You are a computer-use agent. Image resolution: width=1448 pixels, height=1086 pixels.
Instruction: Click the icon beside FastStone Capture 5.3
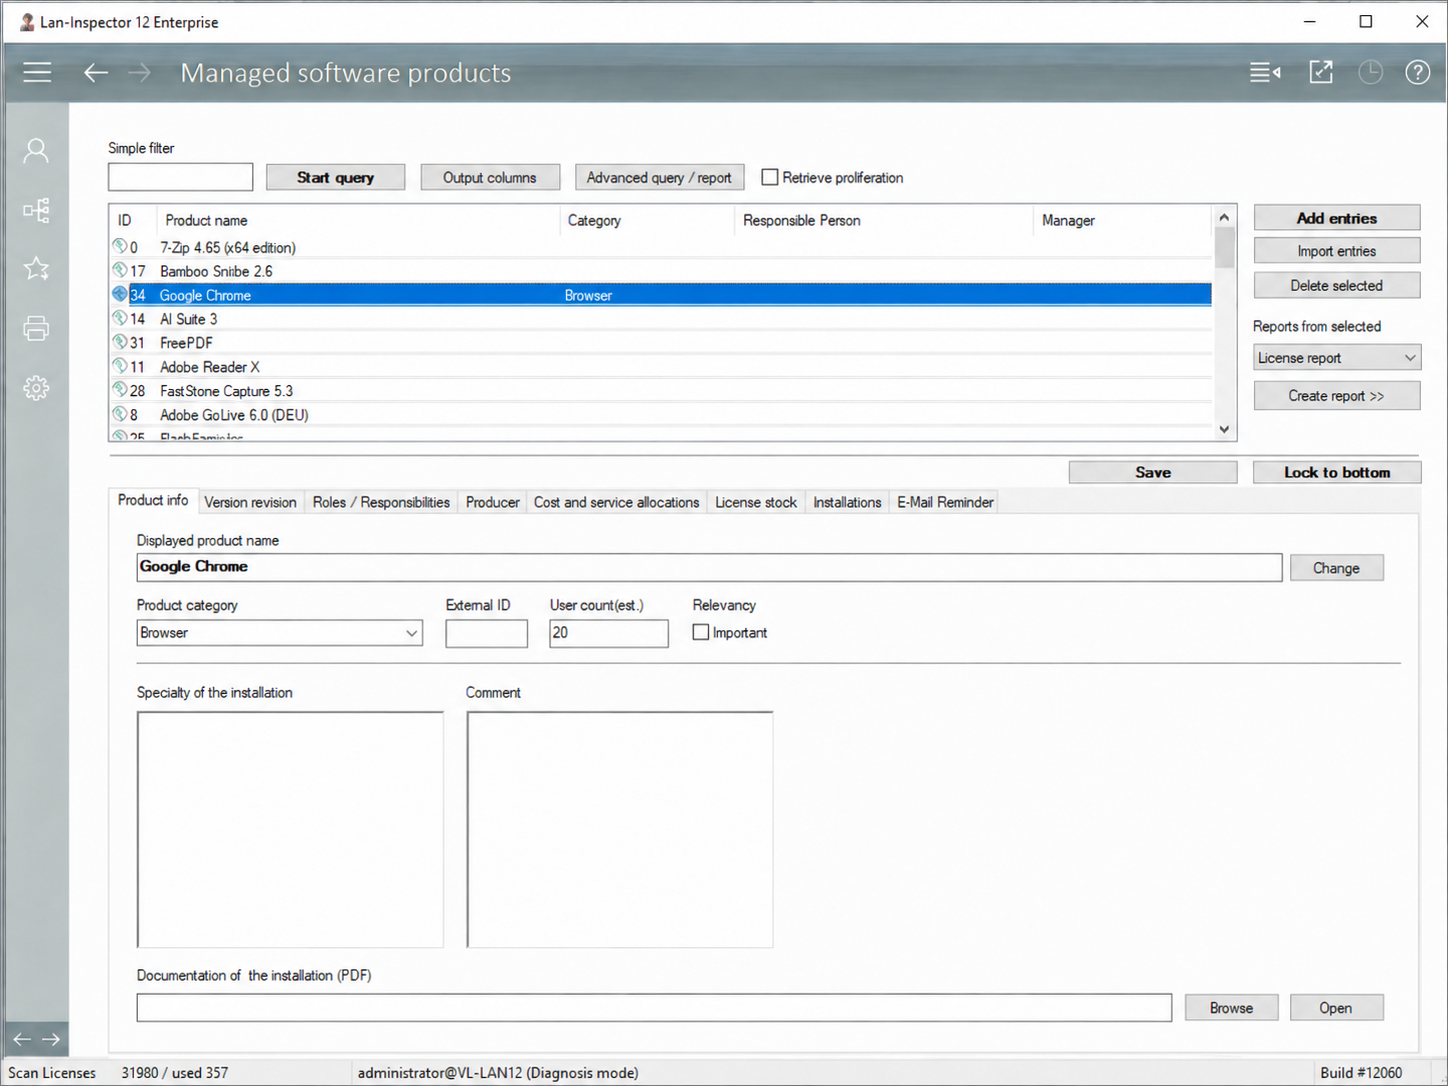pos(120,390)
